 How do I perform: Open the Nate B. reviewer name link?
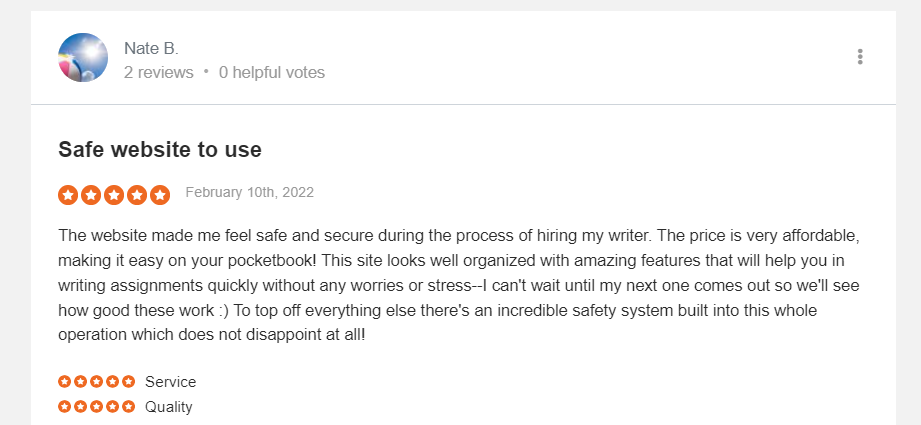151,48
